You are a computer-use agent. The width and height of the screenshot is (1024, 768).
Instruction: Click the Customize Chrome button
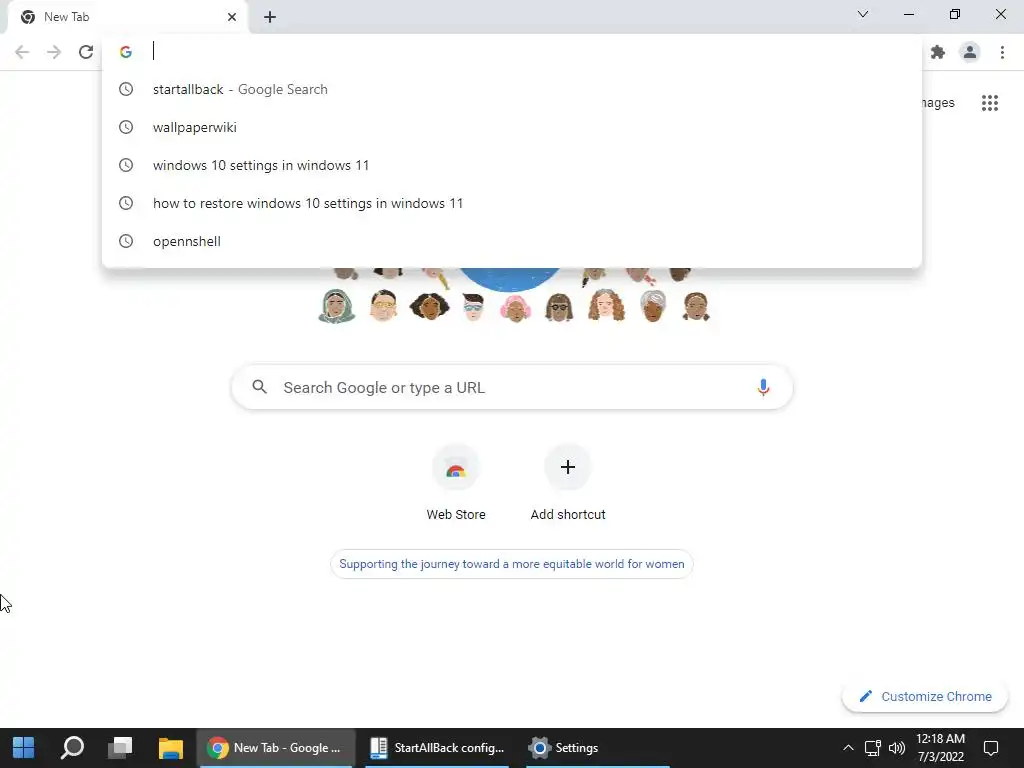925,696
